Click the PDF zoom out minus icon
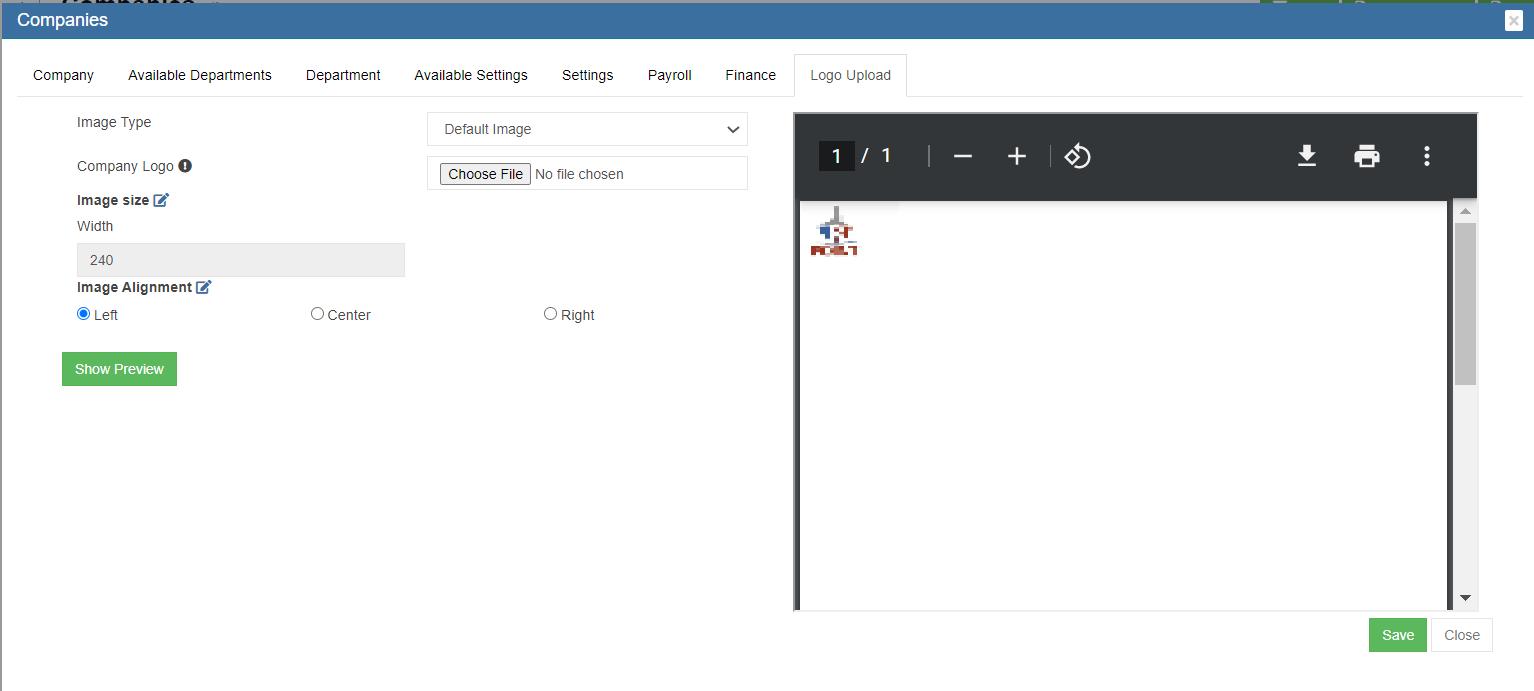1534x691 pixels. pyautogui.click(x=962, y=156)
